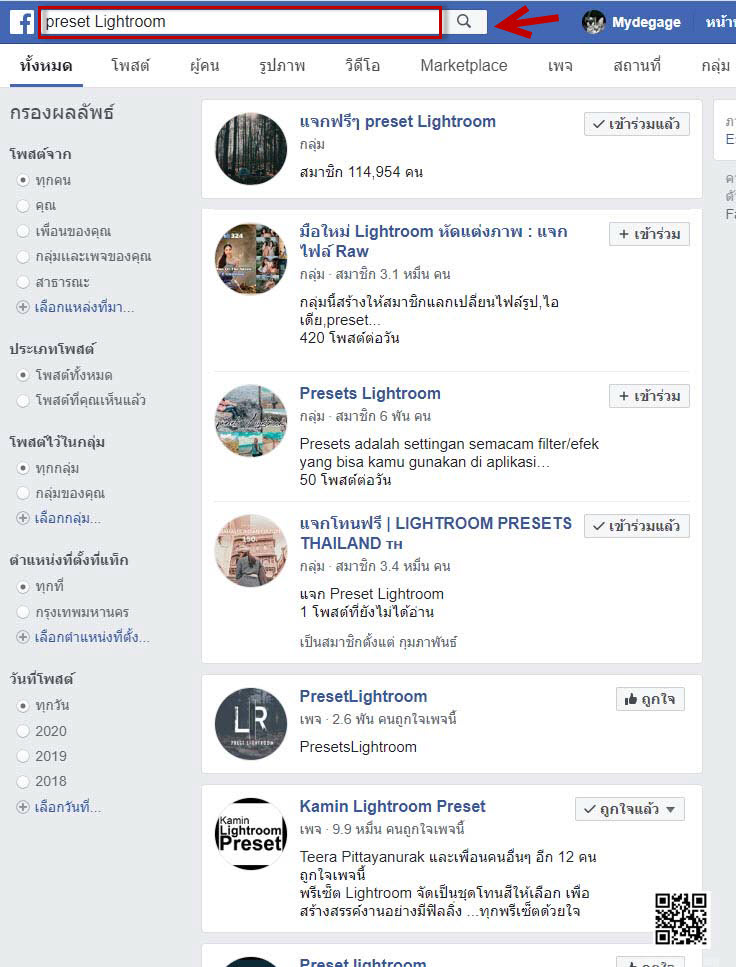Image resolution: width=736 pixels, height=967 pixels.
Task: Switch to the กลุ่ม tab
Action: [x=716, y=65]
